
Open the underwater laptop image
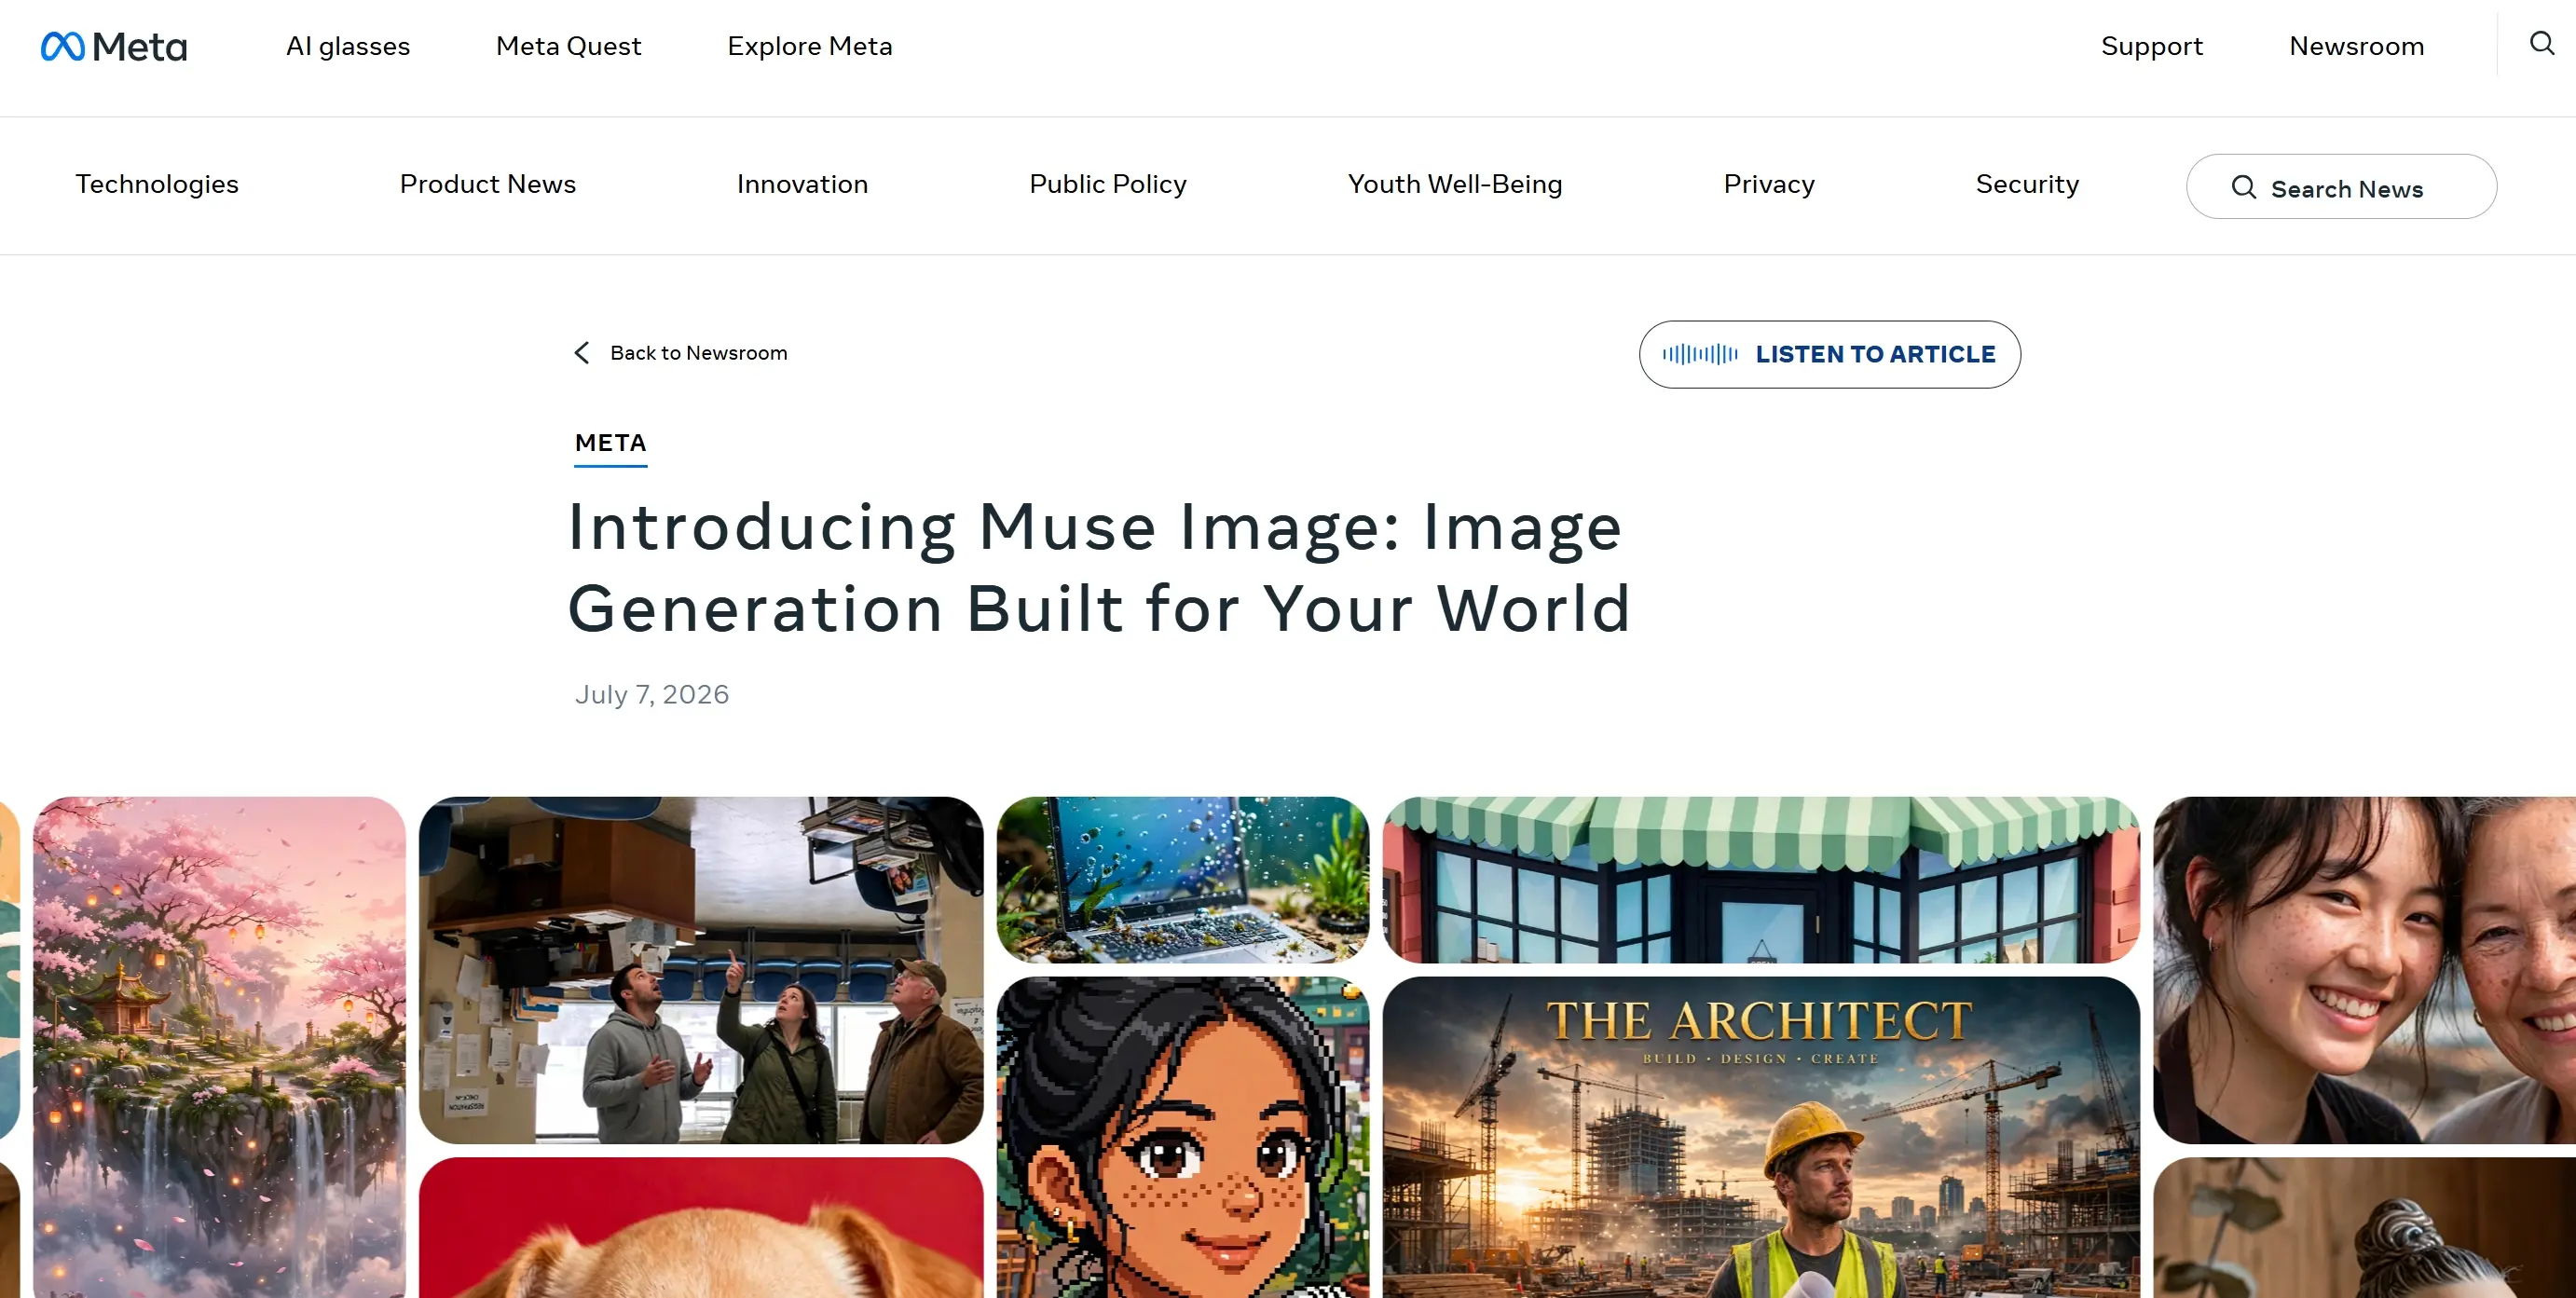point(1182,880)
